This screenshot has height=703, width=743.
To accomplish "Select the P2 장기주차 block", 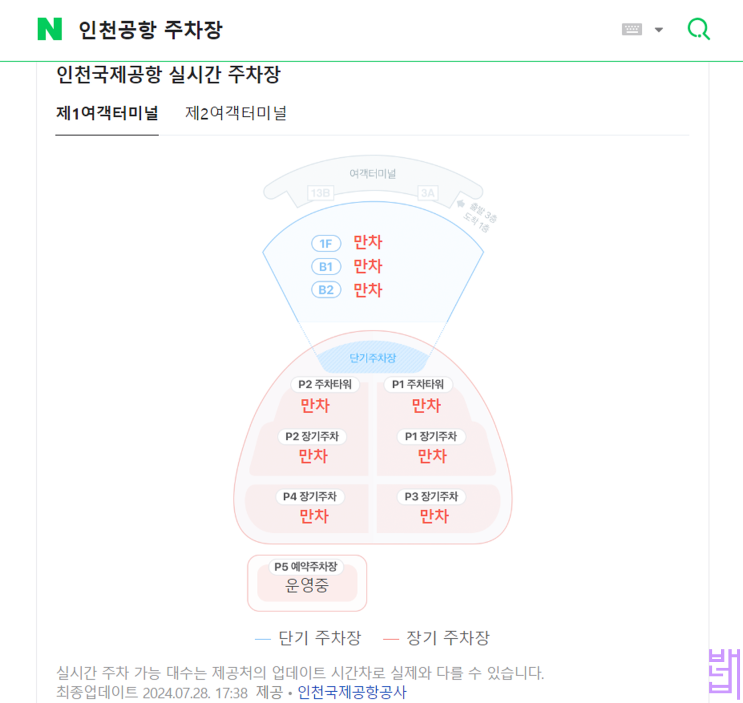I will point(313,447).
